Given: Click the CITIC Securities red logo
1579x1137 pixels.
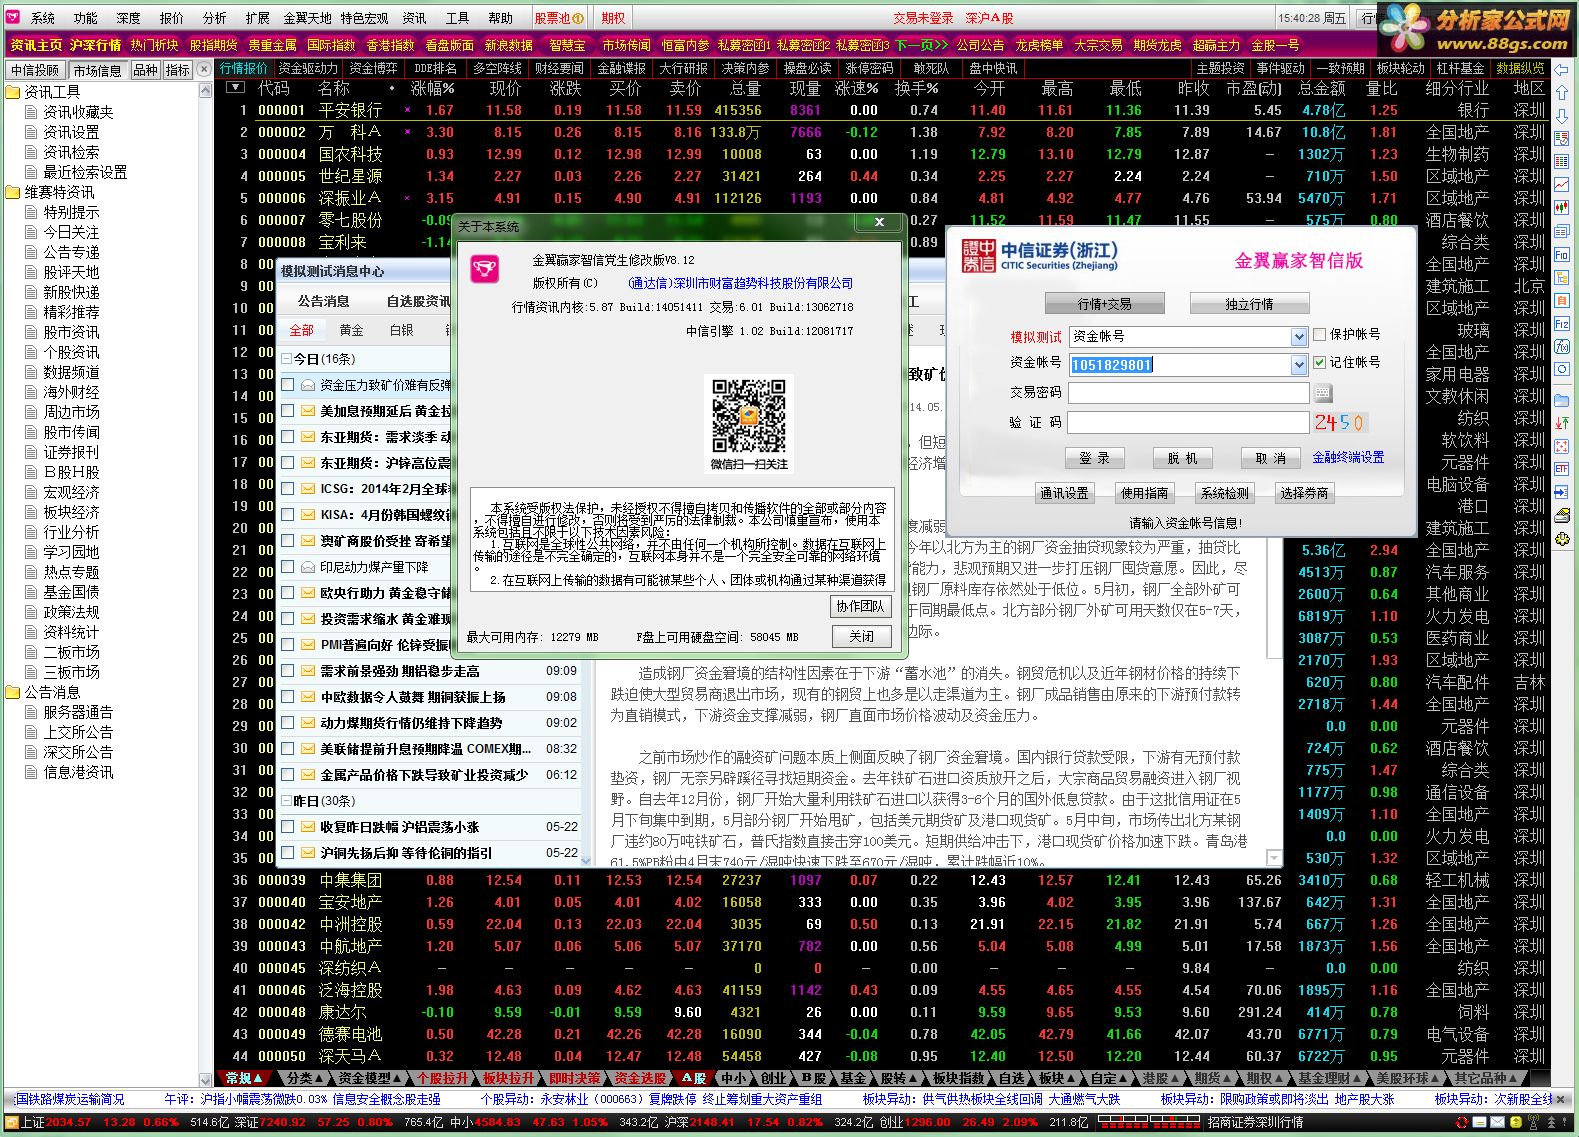Looking at the screenshot, I should point(978,256).
